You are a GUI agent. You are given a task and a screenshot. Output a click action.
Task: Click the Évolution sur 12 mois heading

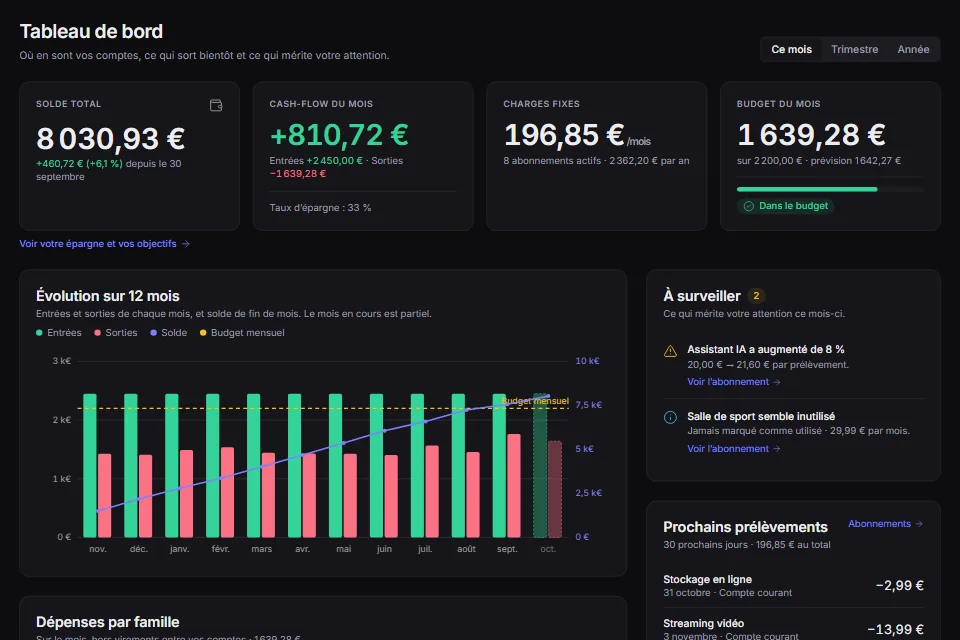(x=108, y=296)
